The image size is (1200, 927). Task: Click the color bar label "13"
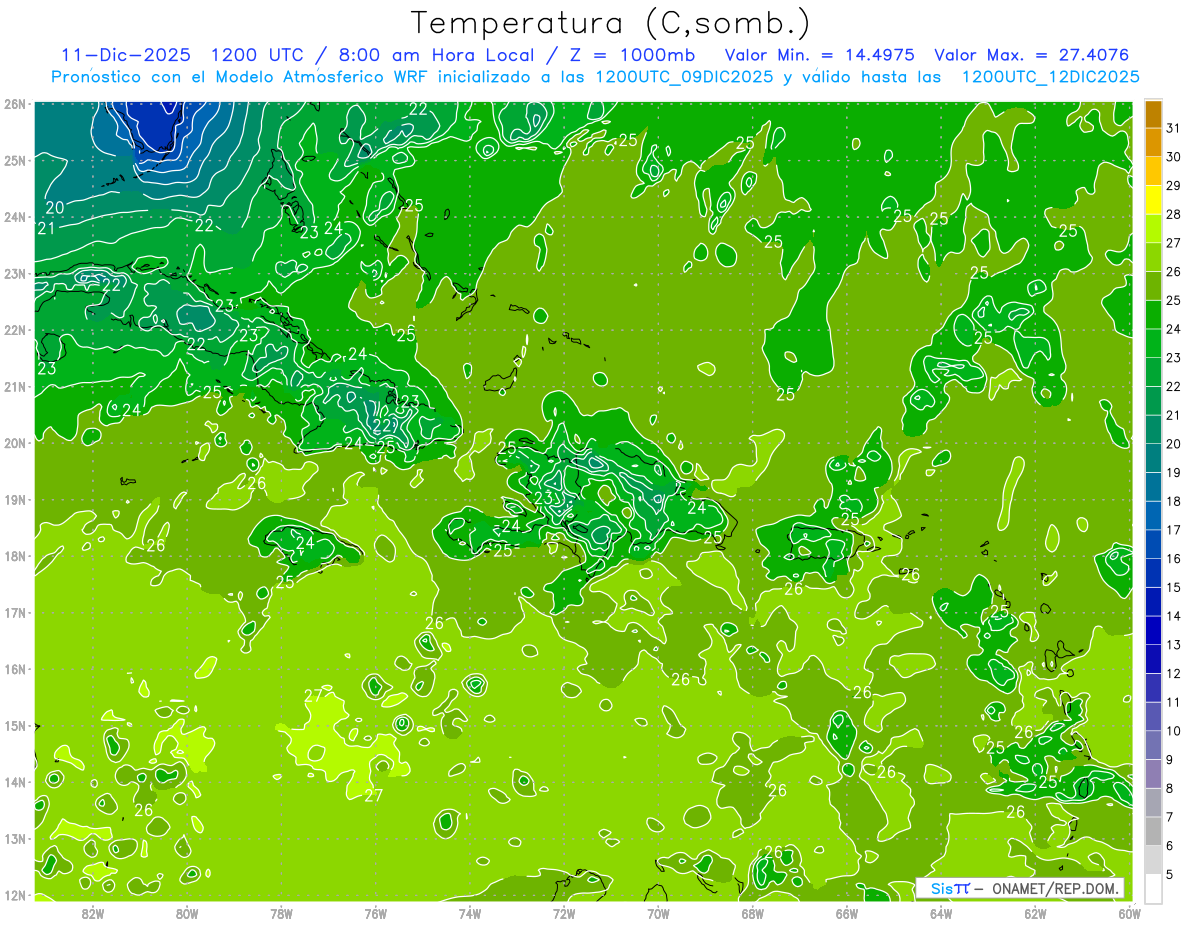pyautogui.click(x=1174, y=645)
